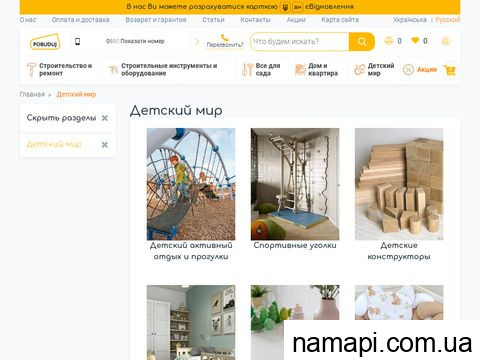Open the comparison scales icon
Screen dimensions: 480x360
[389, 41]
